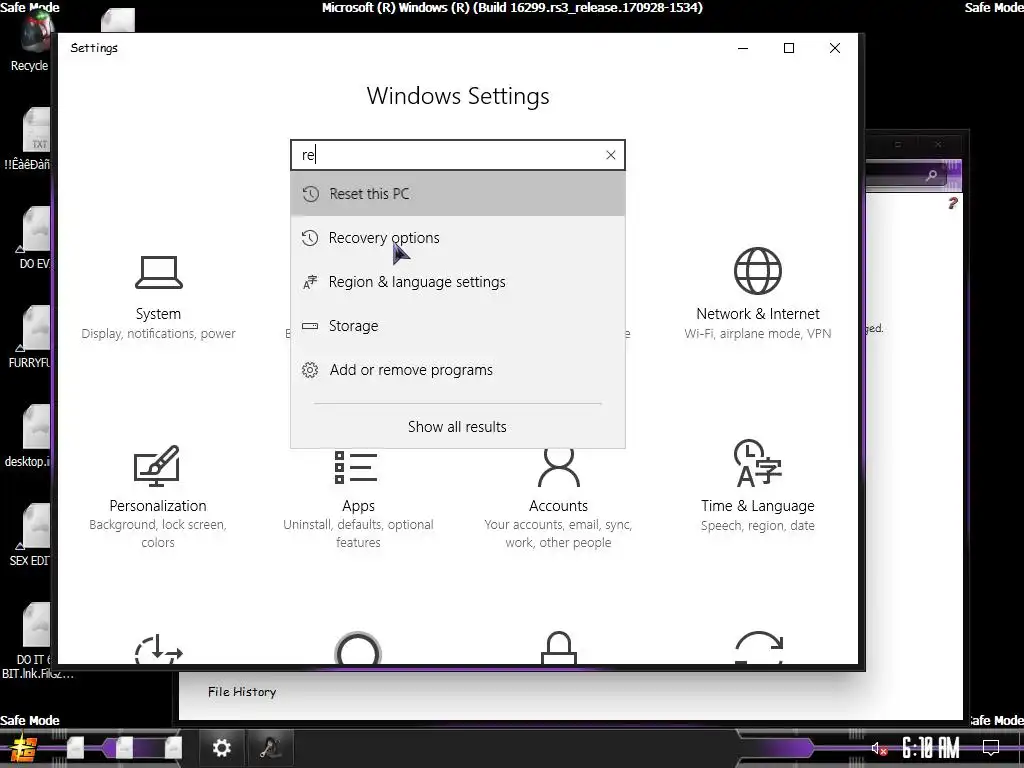Viewport: 1024px width, 768px height.
Task: Open the Apps settings category
Action: [358, 499]
